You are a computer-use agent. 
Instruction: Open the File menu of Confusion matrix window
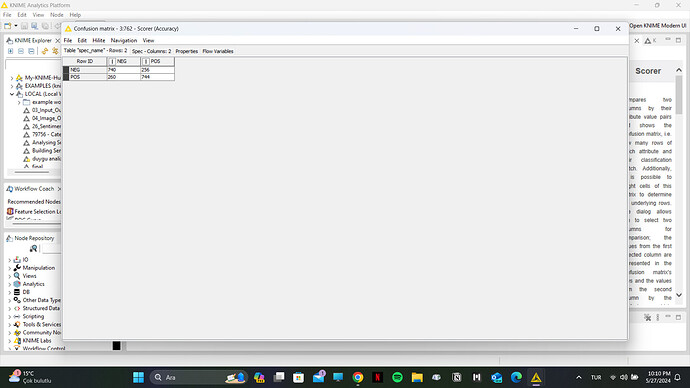(68, 40)
